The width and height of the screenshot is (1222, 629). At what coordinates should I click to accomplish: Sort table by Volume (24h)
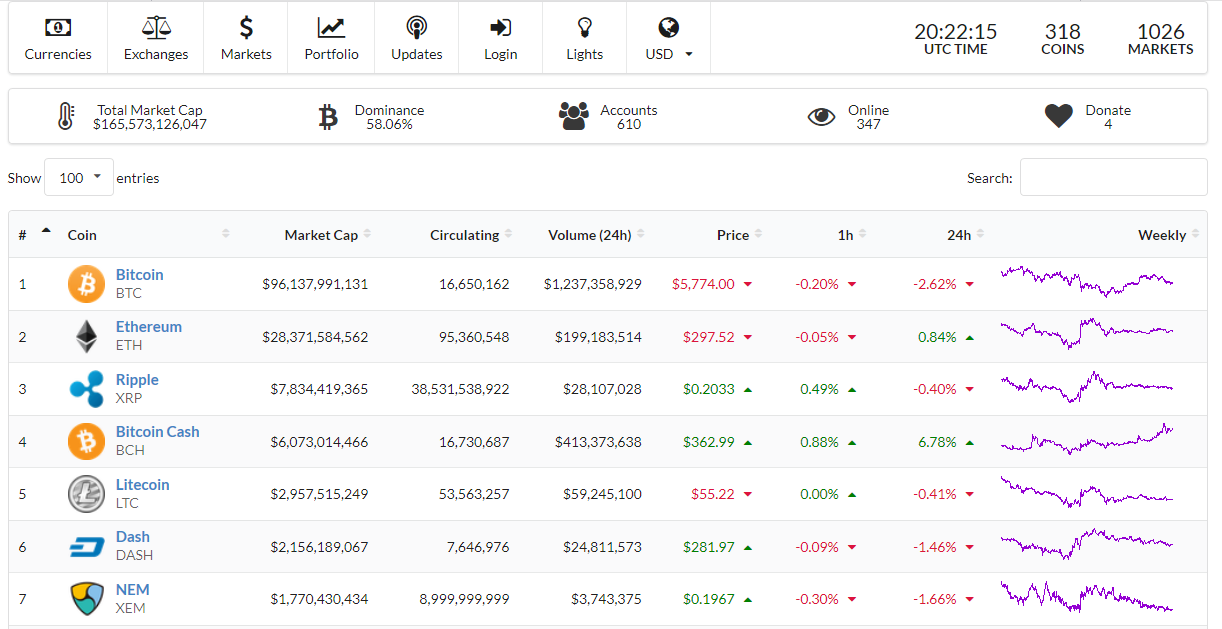587,235
